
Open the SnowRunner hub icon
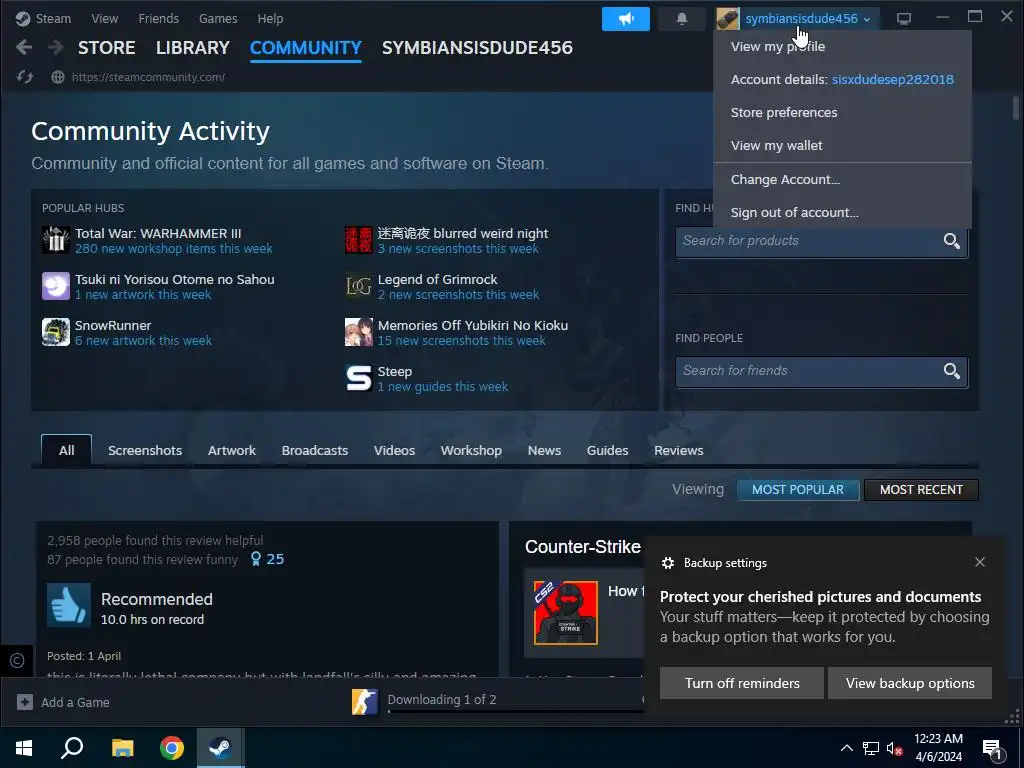click(56, 332)
